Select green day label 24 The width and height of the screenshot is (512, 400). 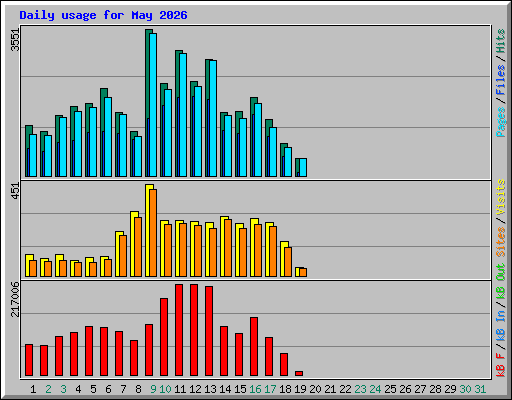[375, 389]
